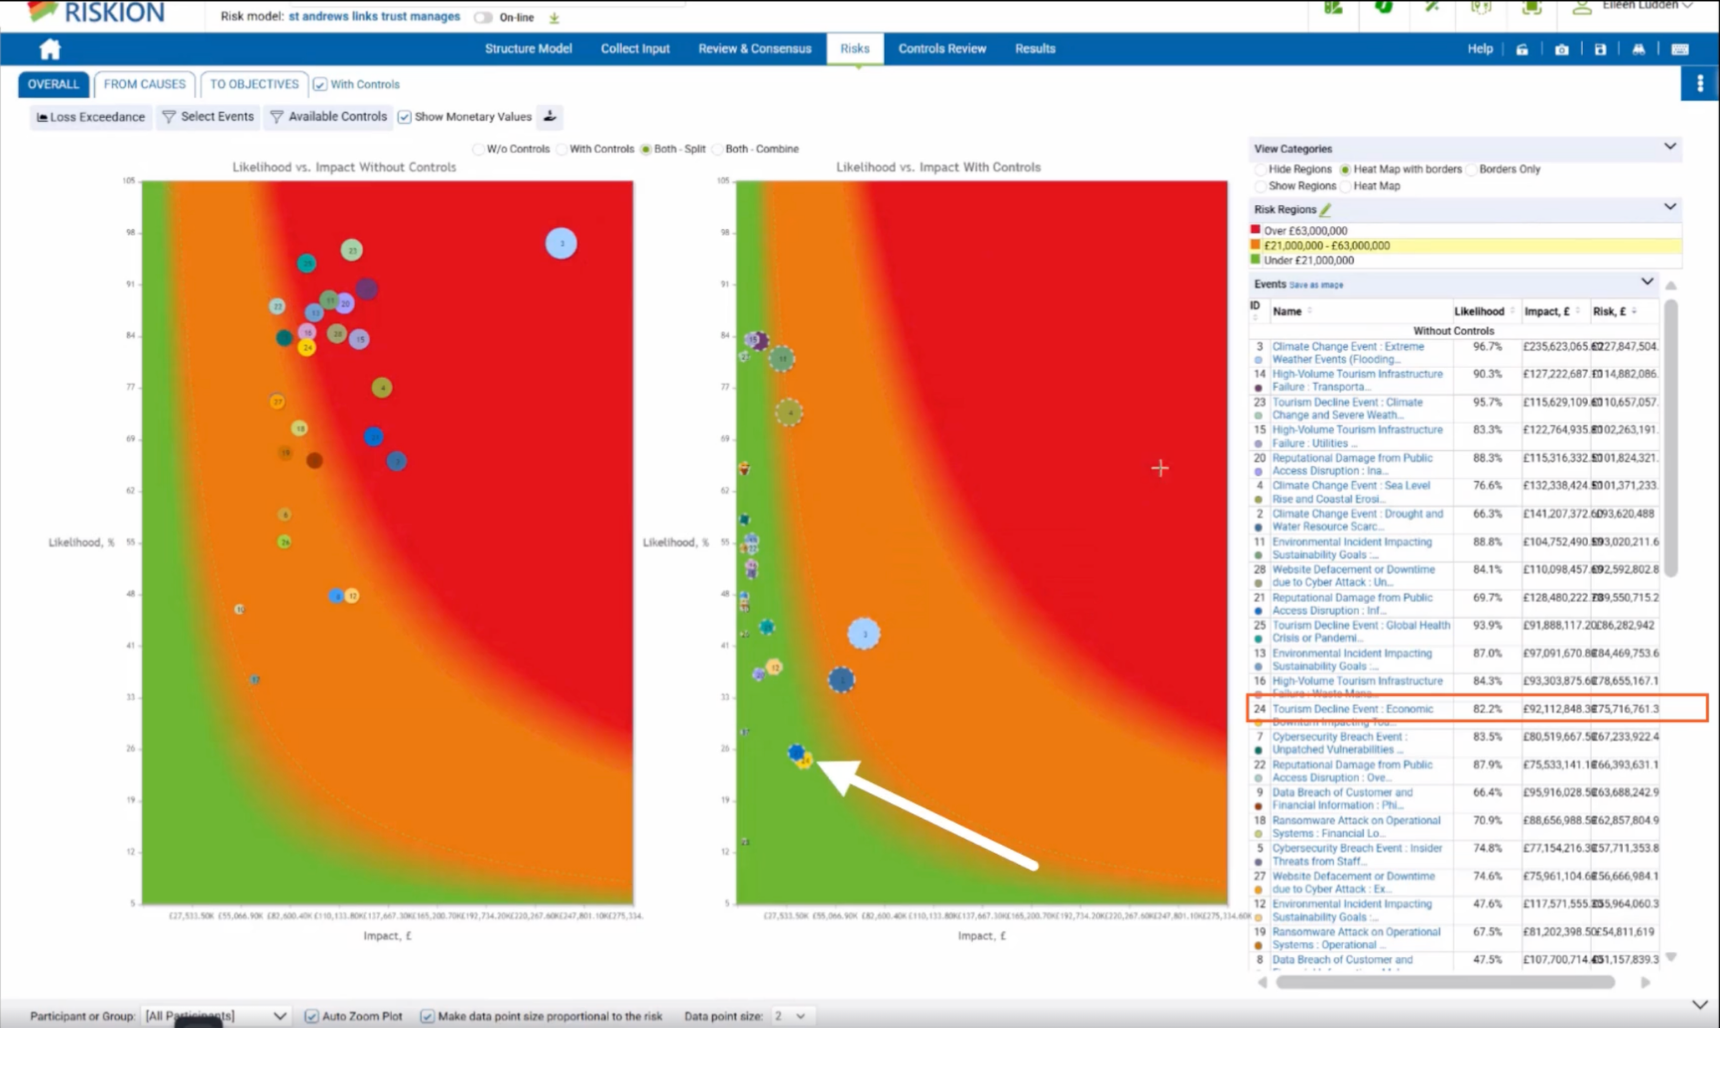The width and height of the screenshot is (1720, 1080).
Task: Toggle the Auto Zoom Plot checkbox
Action: click(311, 1016)
